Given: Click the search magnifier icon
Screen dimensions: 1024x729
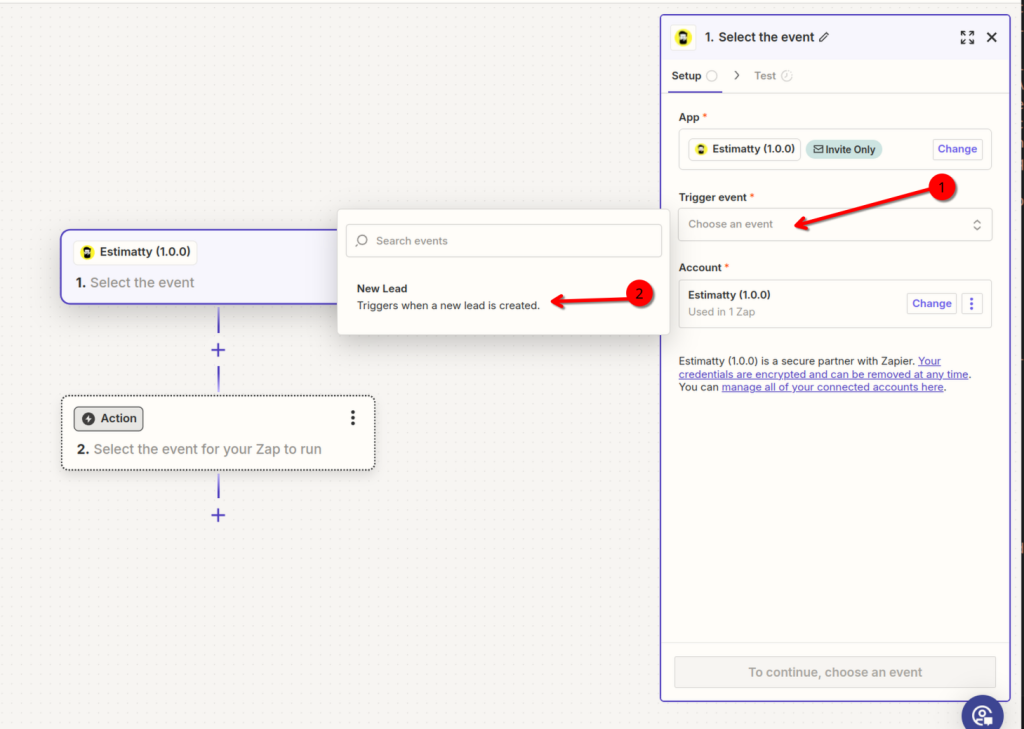Looking at the screenshot, I should tap(361, 240).
